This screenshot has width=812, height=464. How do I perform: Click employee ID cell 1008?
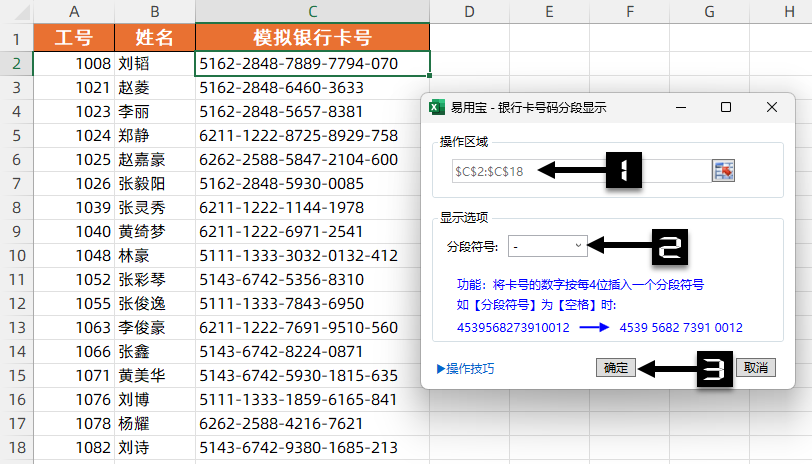pos(74,63)
